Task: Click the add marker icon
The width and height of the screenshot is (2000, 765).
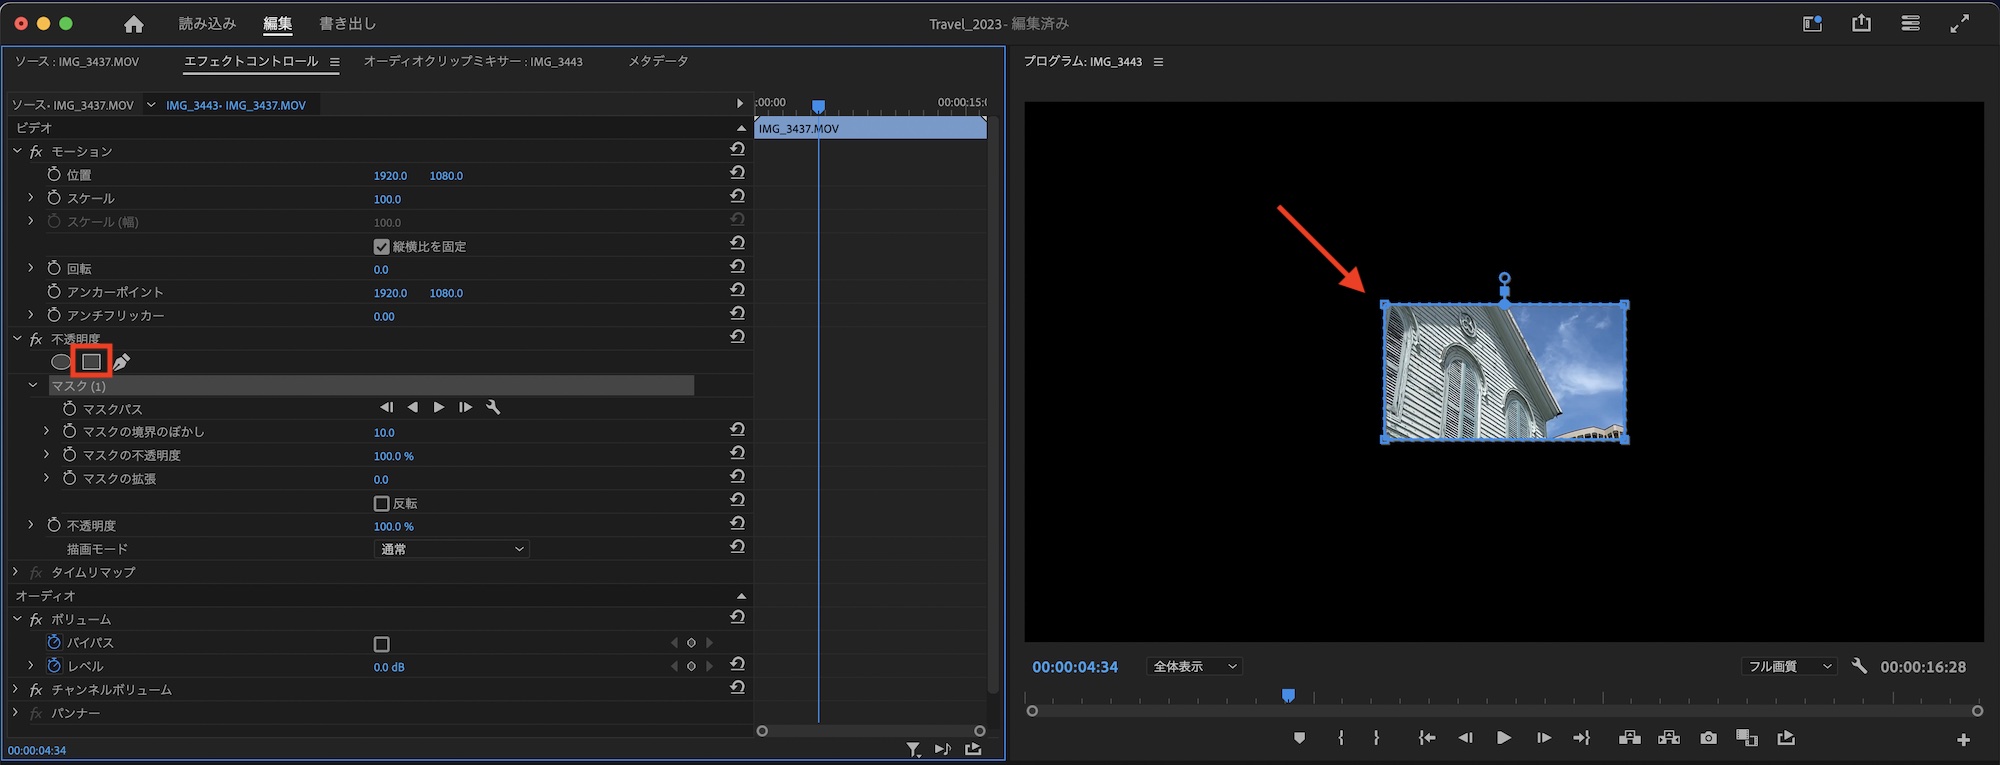Action: 1299,738
